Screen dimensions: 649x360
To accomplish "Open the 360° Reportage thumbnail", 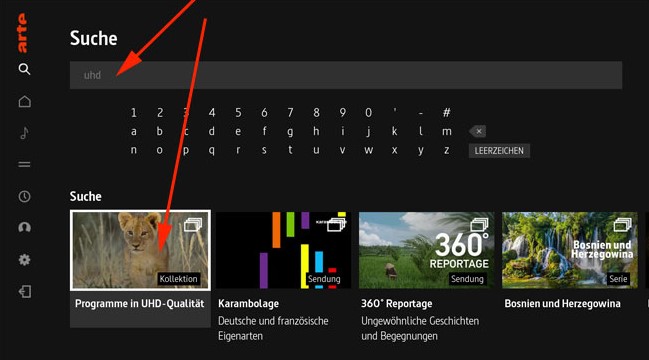I will pos(426,250).
